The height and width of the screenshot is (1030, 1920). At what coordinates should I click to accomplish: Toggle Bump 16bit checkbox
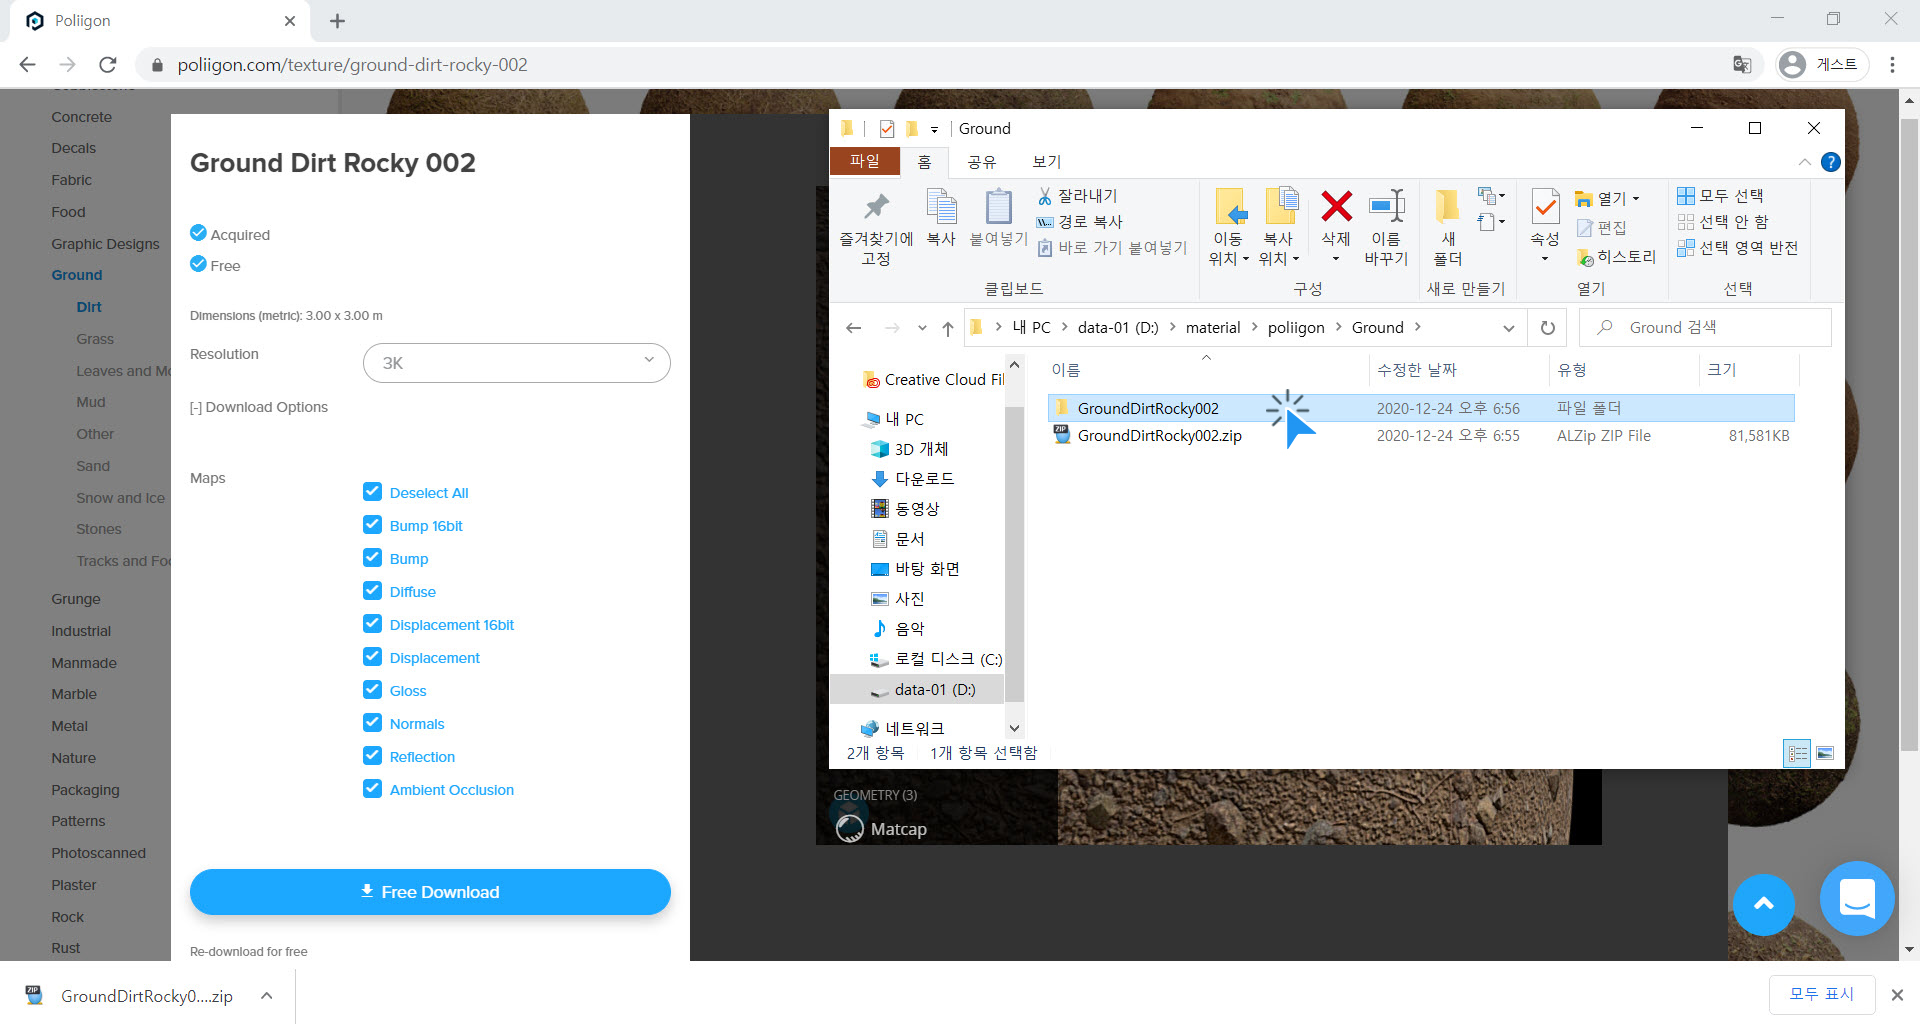coord(373,524)
